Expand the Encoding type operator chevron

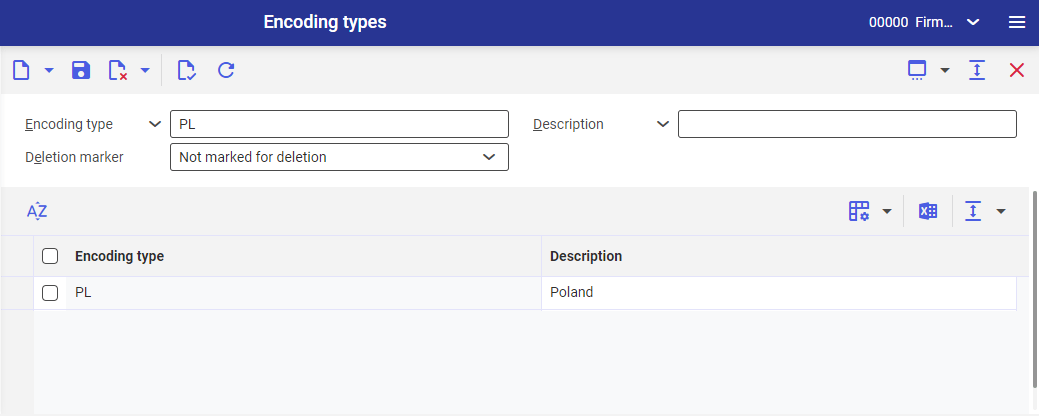pyautogui.click(x=155, y=124)
